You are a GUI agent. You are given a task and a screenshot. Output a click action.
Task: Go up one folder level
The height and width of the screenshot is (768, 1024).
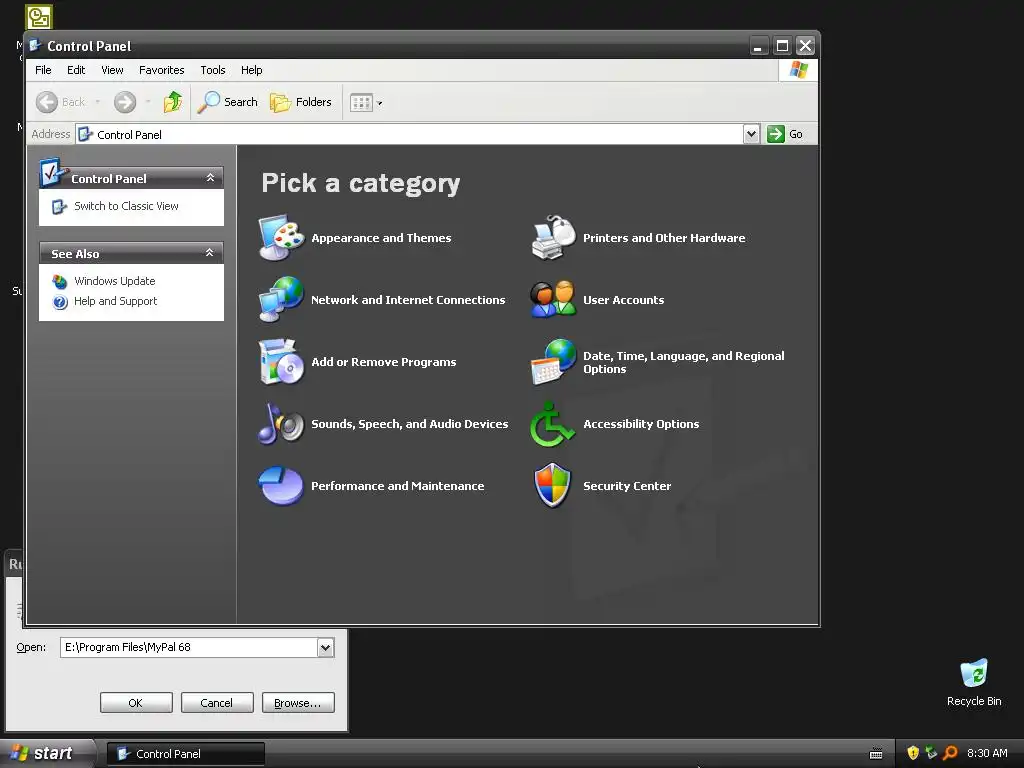[173, 102]
